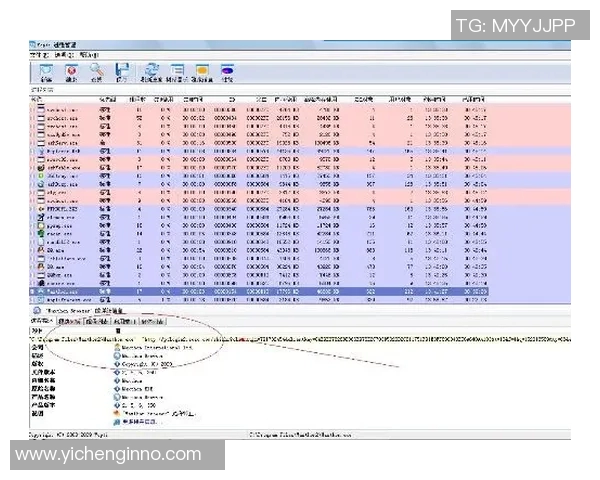The height and width of the screenshot is (480, 600).
Task: Click the status bar path to Maxthon.exe
Action: click(300, 435)
